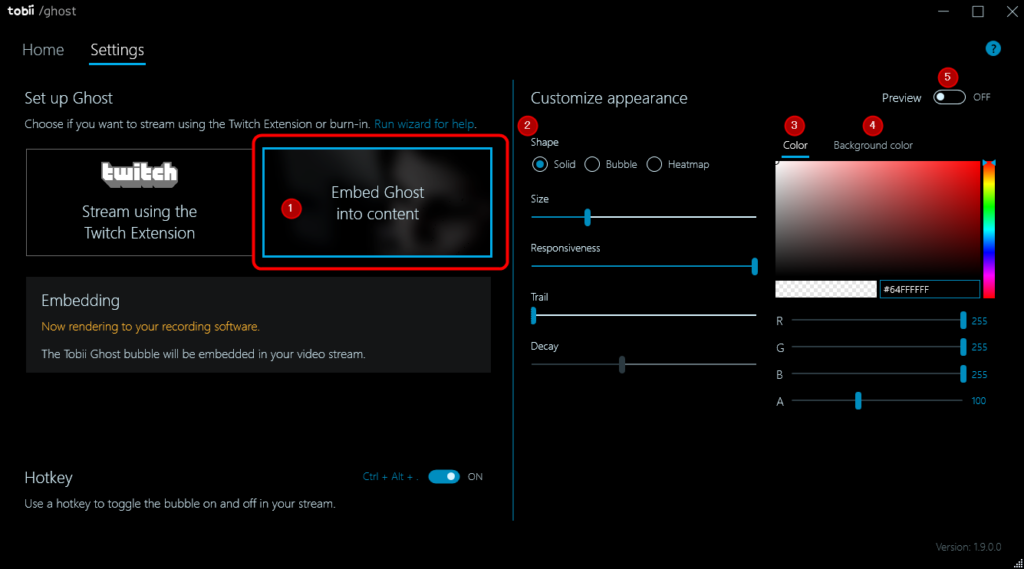This screenshot has height=569, width=1024.
Task: Click the Alpha channel slider handle
Action: pos(858,400)
